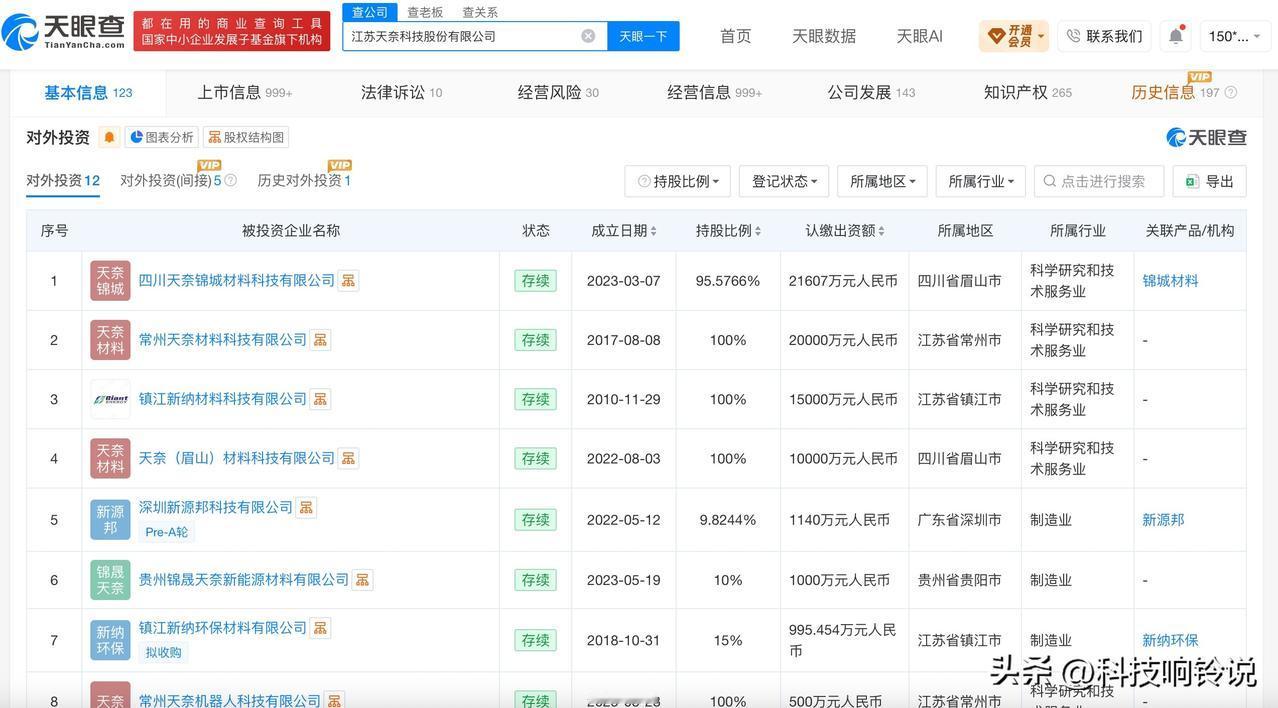The width and height of the screenshot is (1278, 708).
Task: Open 镇江新纳材料科技有限公司 link
Action: tap(222, 399)
